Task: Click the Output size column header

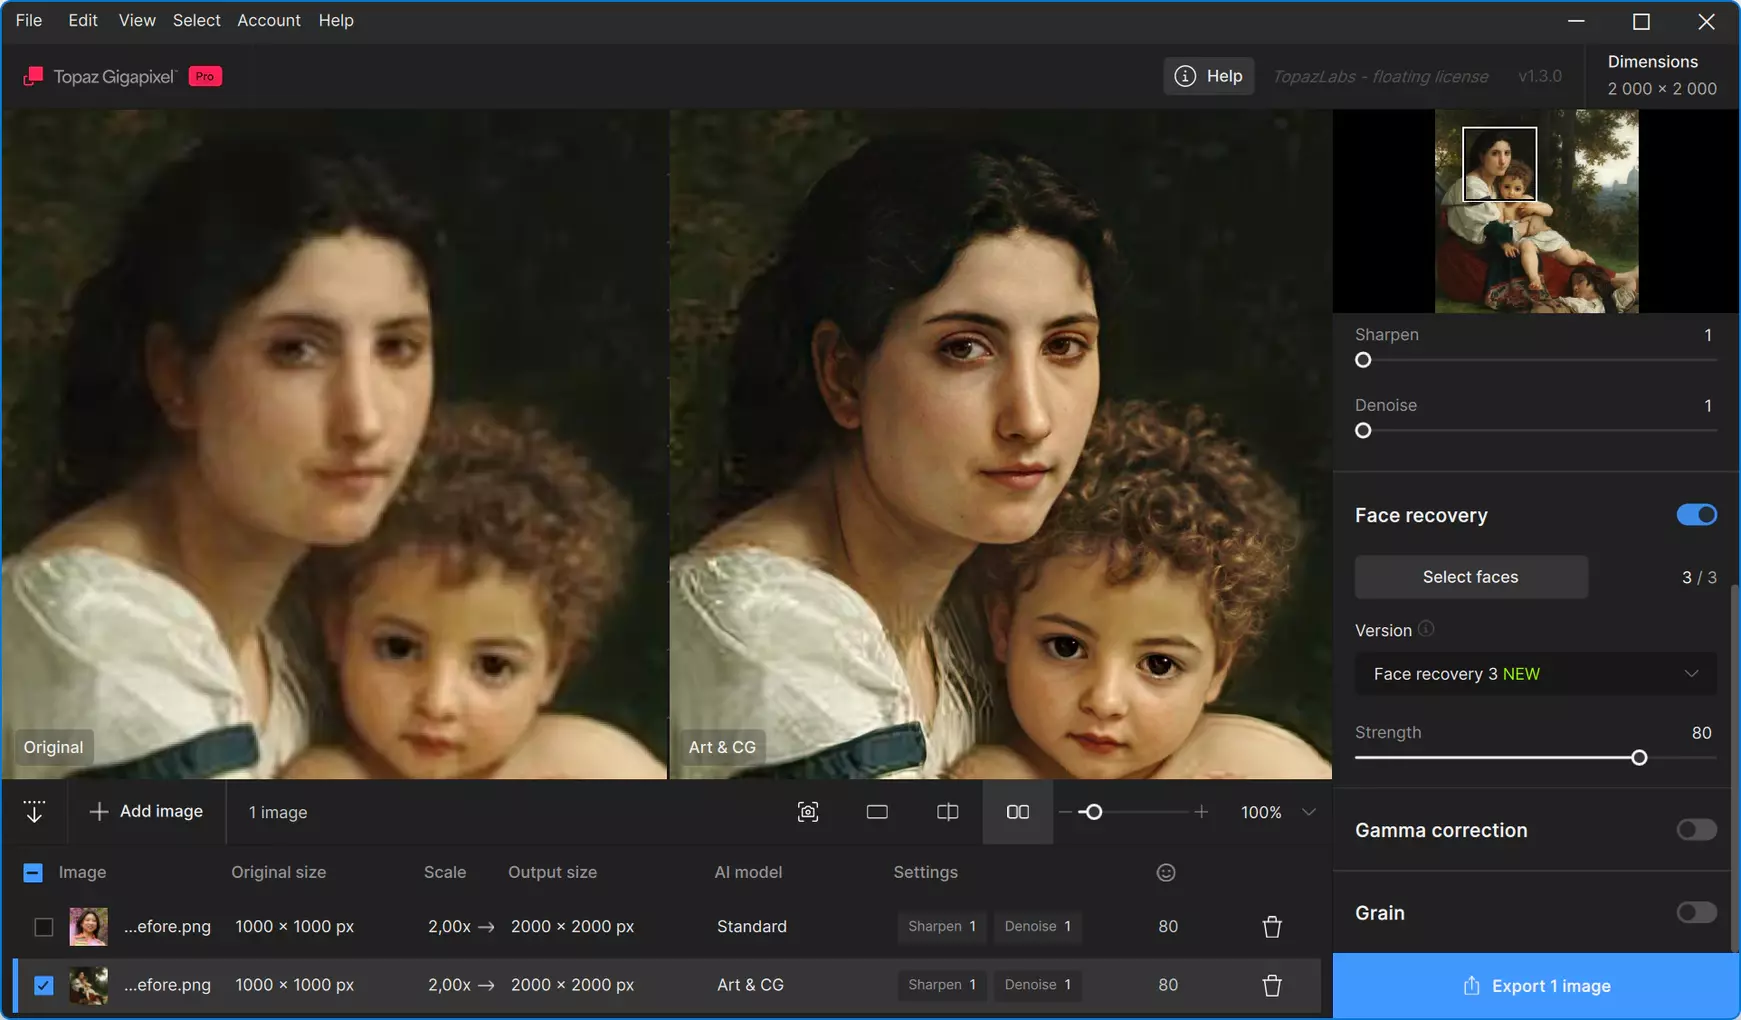Action: 552,873
